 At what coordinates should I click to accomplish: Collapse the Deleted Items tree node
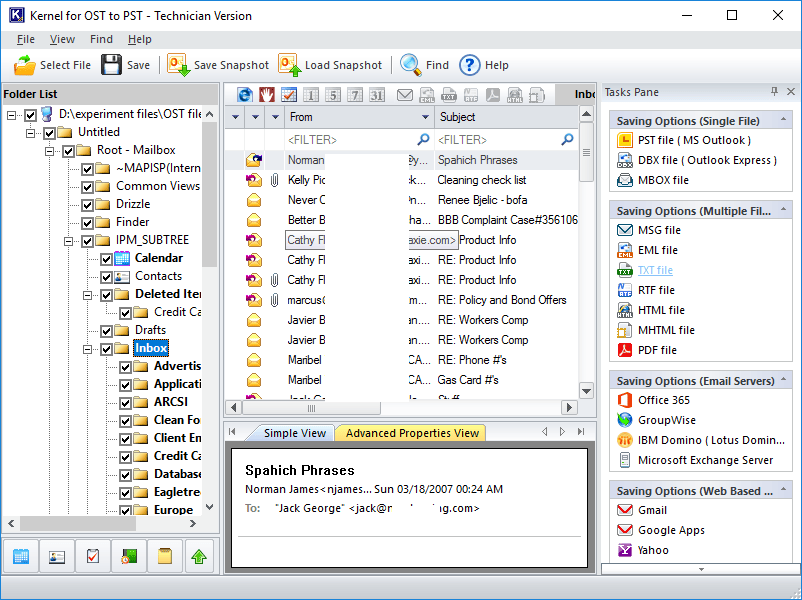87,295
